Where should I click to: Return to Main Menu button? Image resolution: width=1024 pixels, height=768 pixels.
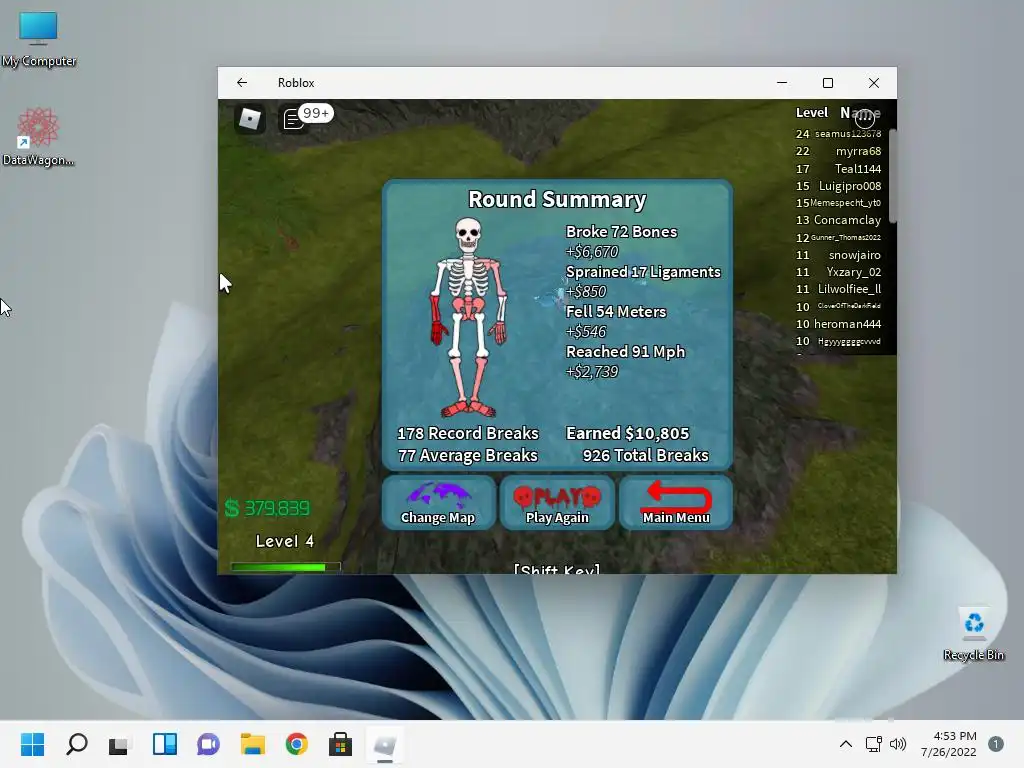(x=676, y=502)
